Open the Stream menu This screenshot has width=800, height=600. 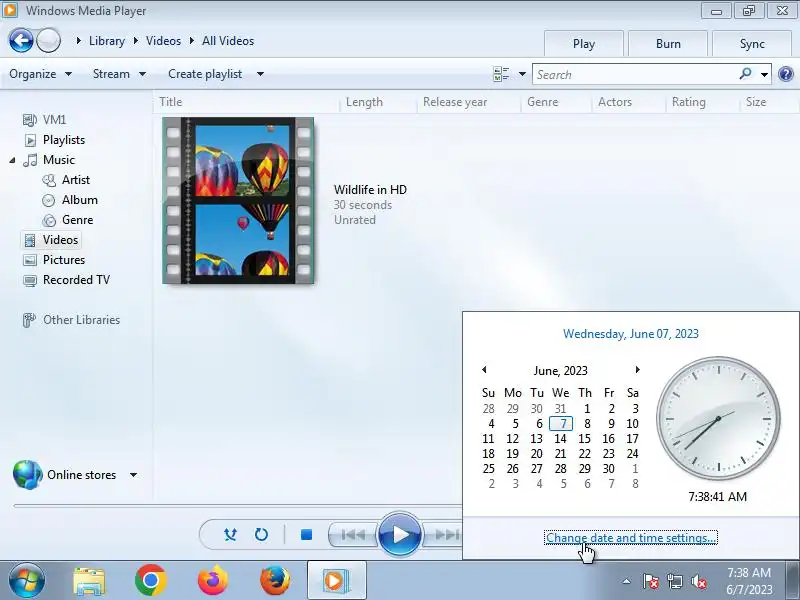pyautogui.click(x=119, y=74)
